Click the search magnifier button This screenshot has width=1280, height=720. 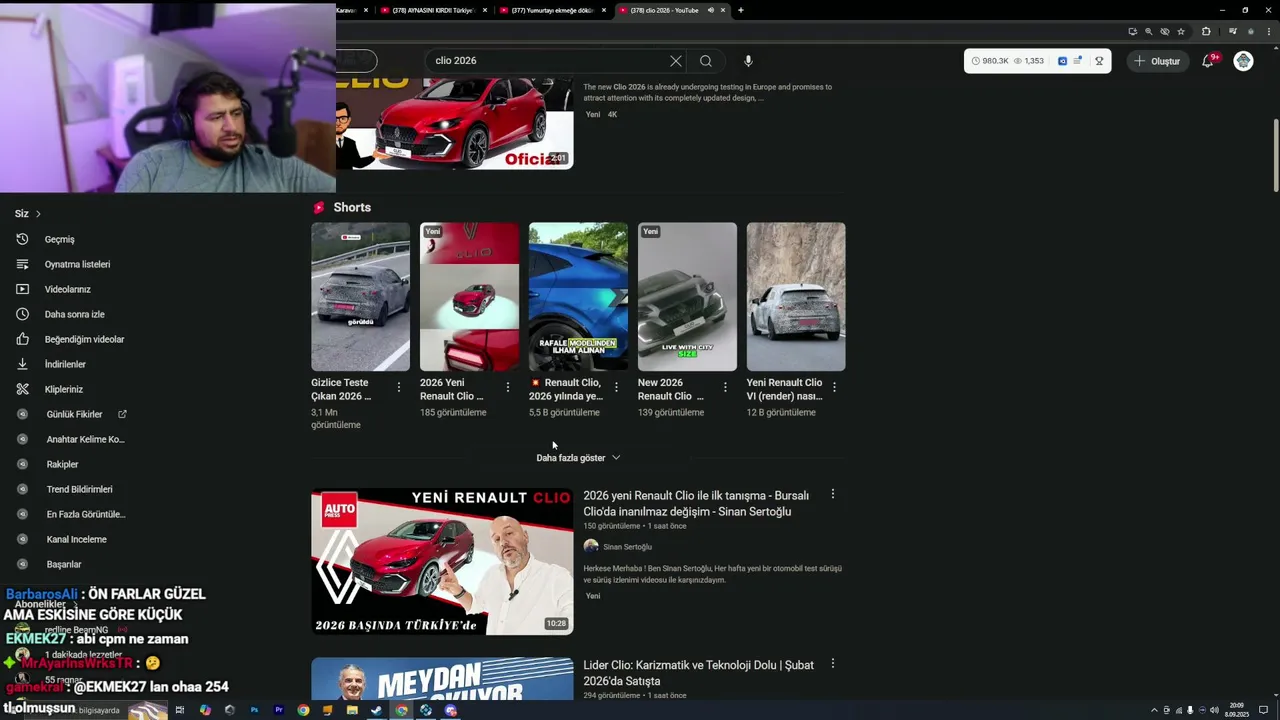(706, 61)
